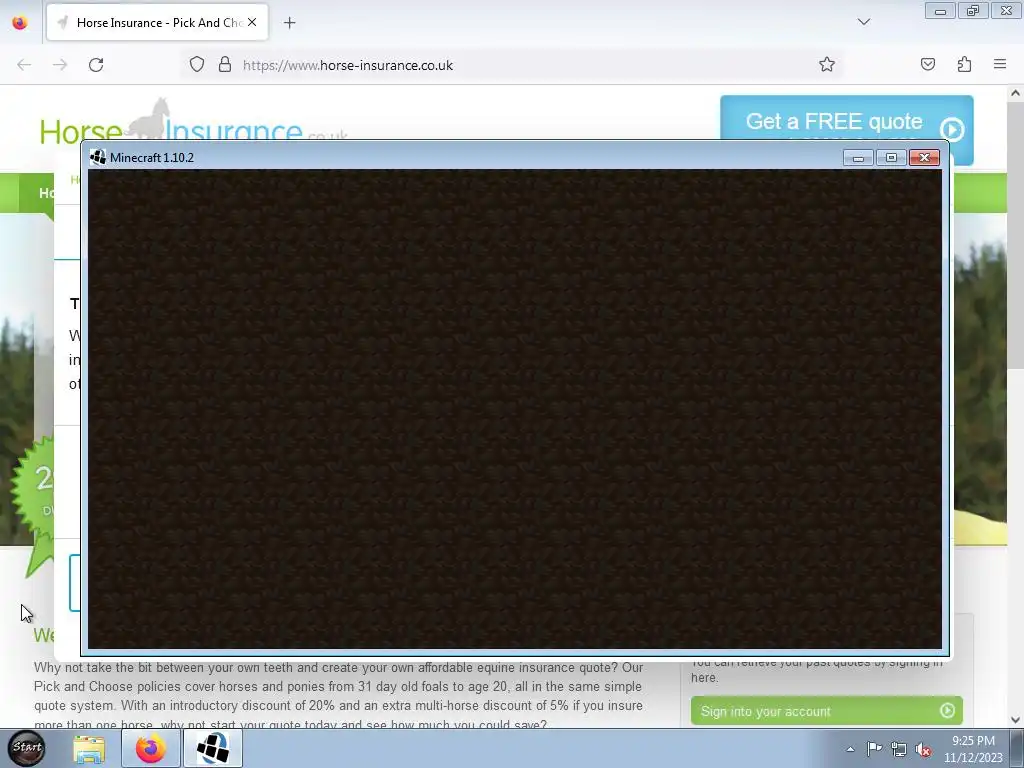This screenshot has height=768, width=1024.
Task: Open Action Center flag icon
Action: (x=874, y=749)
